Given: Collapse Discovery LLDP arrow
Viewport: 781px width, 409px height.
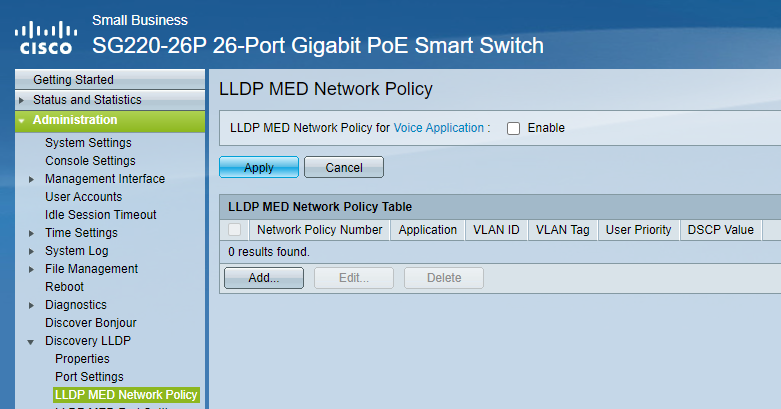Looking at the screenshot, I should [x=31, y=342].
